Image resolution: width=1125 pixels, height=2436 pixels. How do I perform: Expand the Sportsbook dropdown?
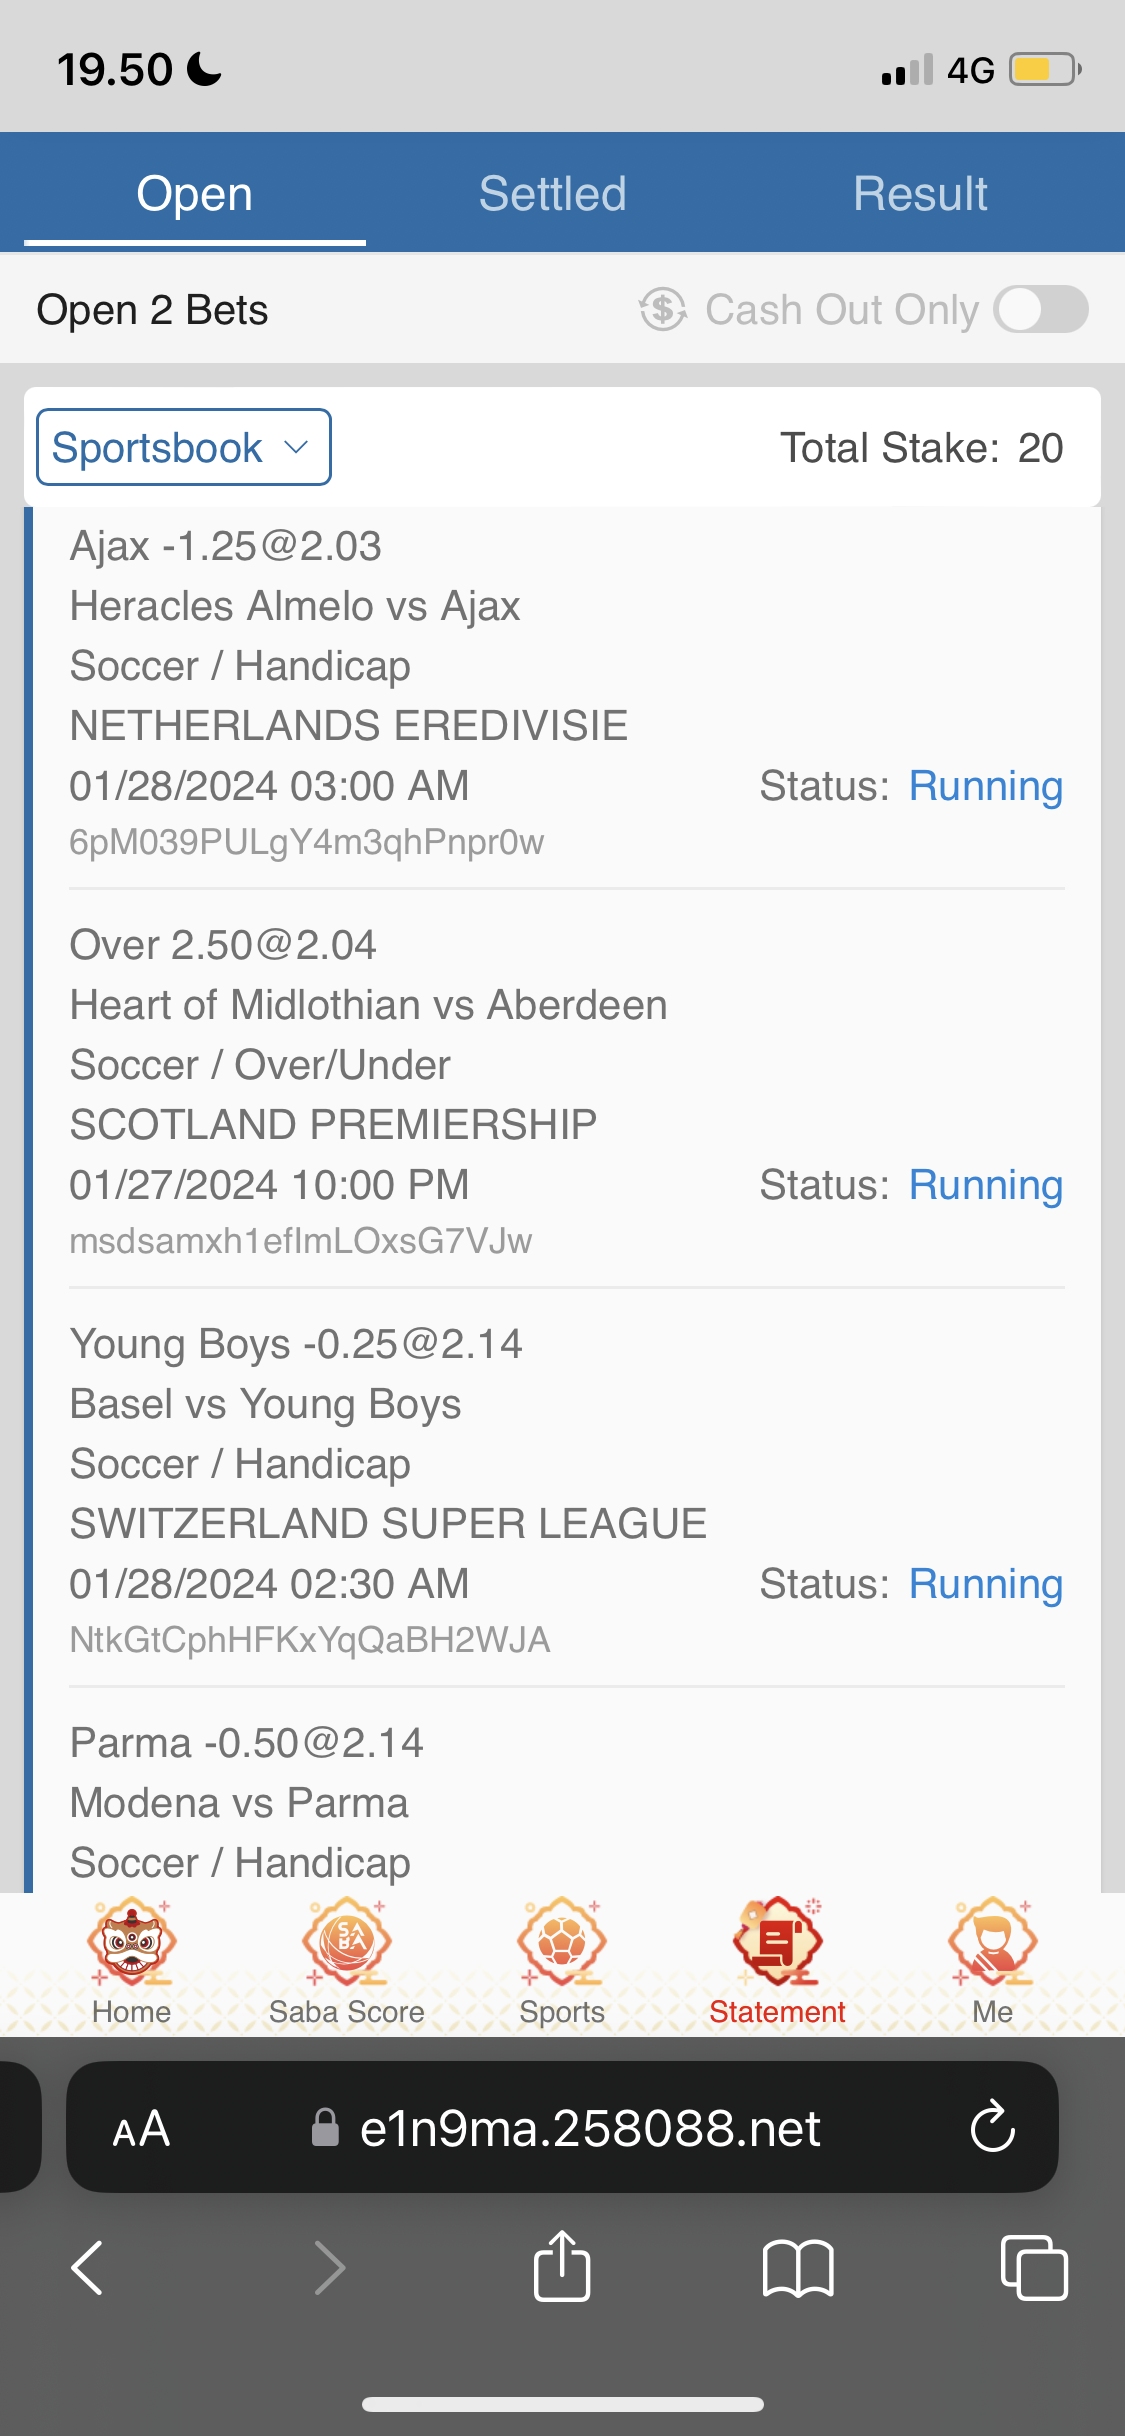(x=184, y=447)
